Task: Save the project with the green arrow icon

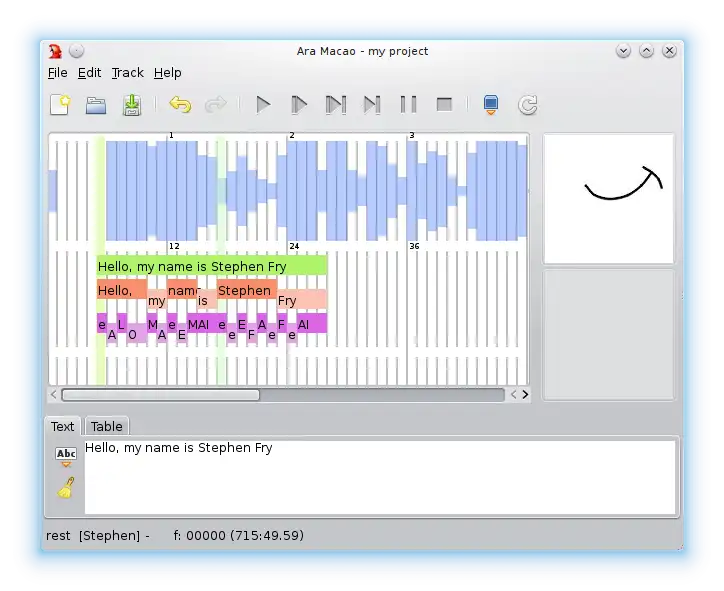Action: click(x=132, y=105)
